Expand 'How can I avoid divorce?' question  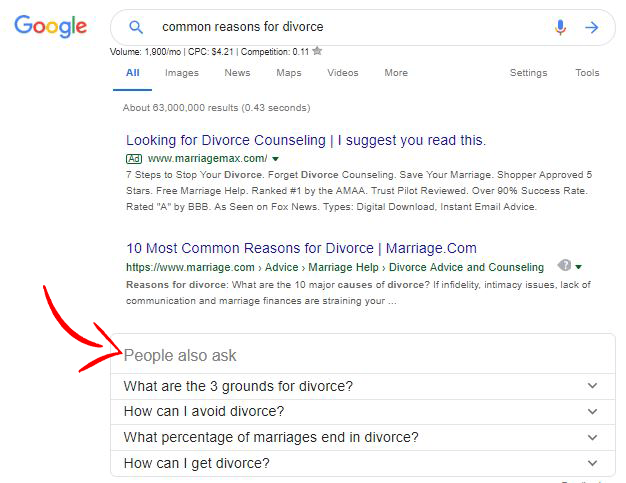[363, 412]
